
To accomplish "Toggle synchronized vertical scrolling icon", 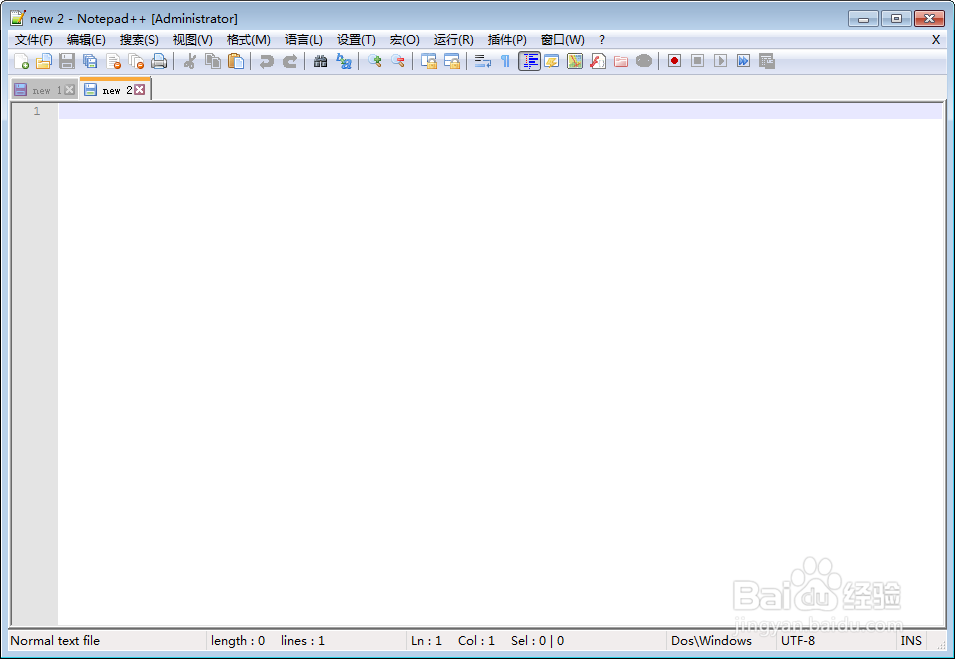I will [x=429, y=61].
